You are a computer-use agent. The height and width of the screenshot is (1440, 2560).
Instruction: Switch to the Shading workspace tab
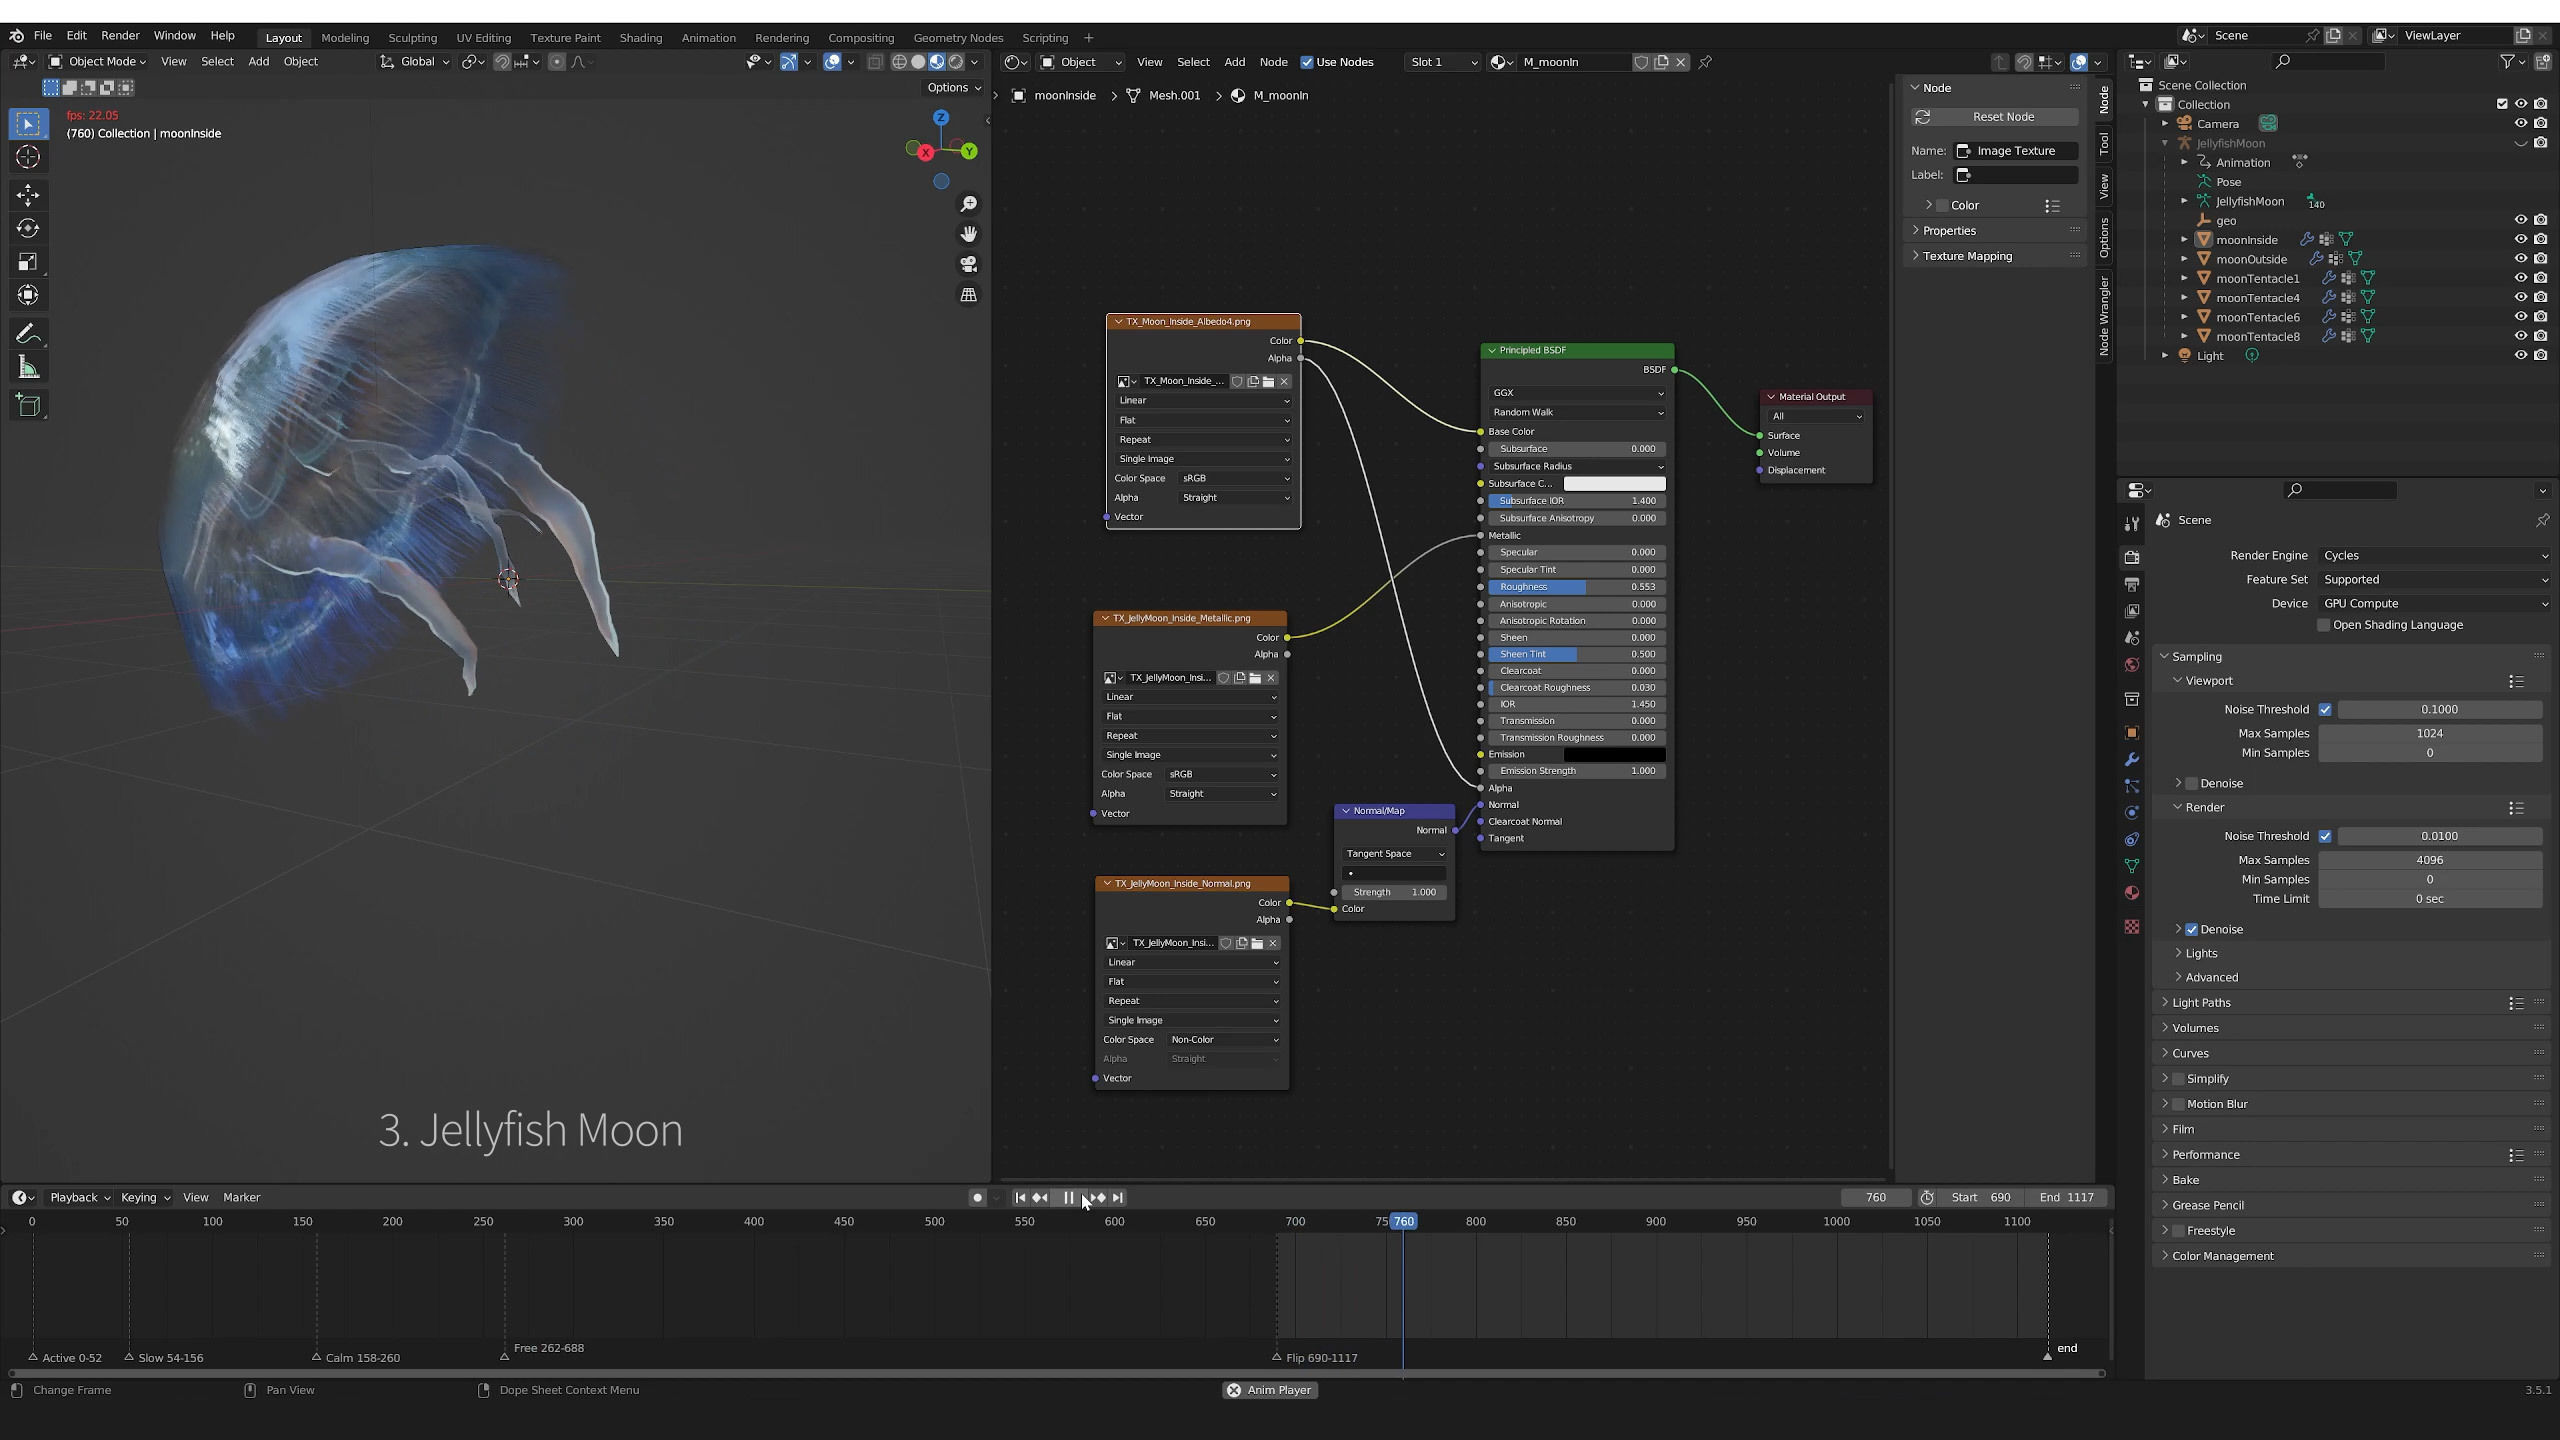640,38
